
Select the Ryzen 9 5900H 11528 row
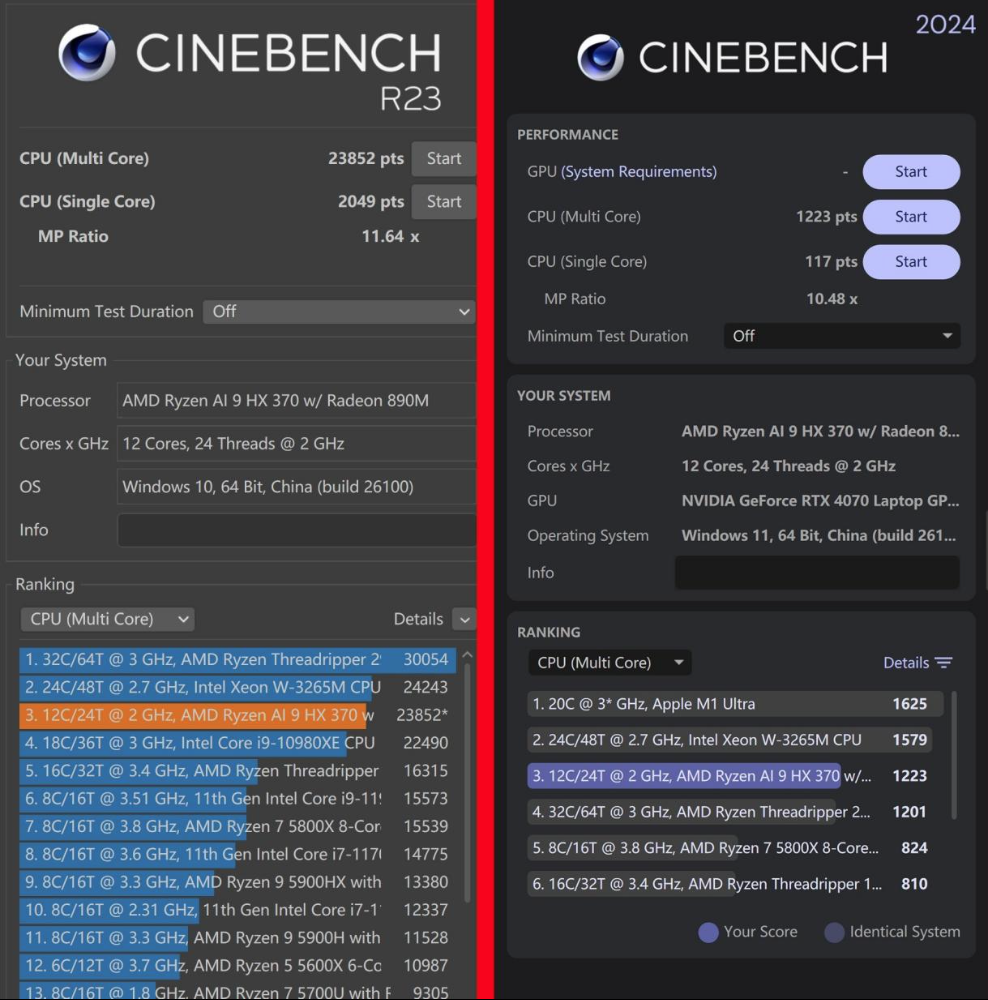tap(237, 938)
